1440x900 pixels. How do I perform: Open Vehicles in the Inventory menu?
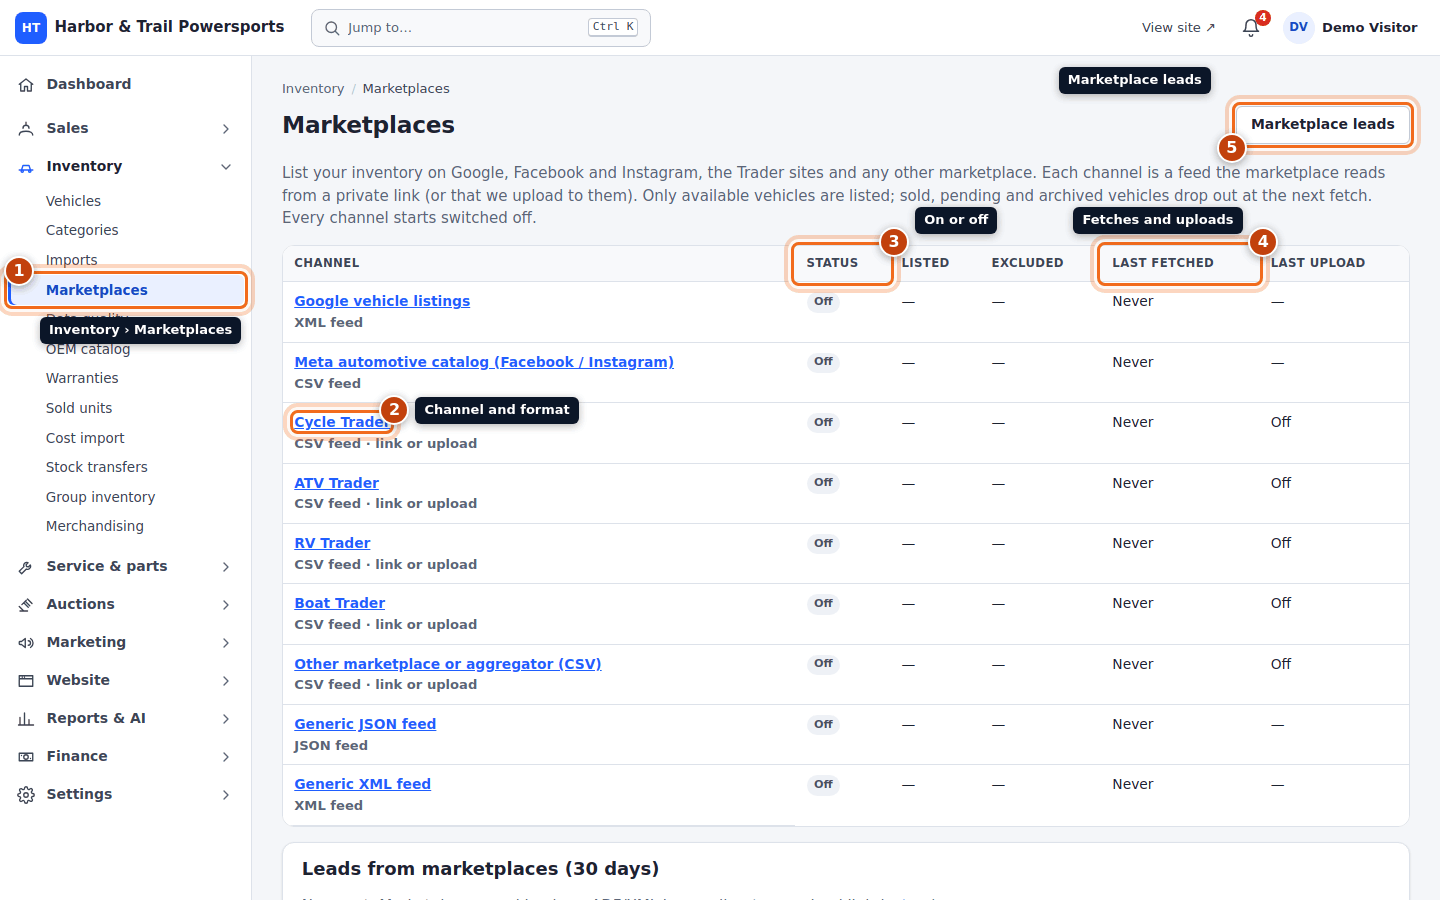pos(73,201)
